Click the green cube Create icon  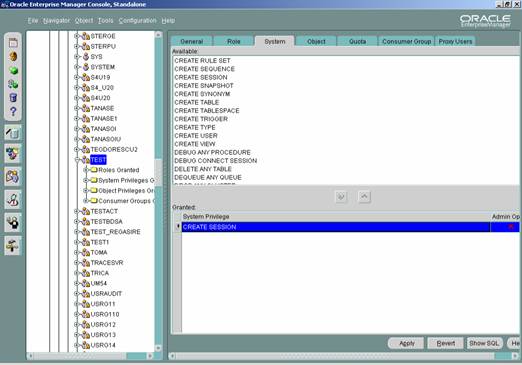click(x=13, y=70)
